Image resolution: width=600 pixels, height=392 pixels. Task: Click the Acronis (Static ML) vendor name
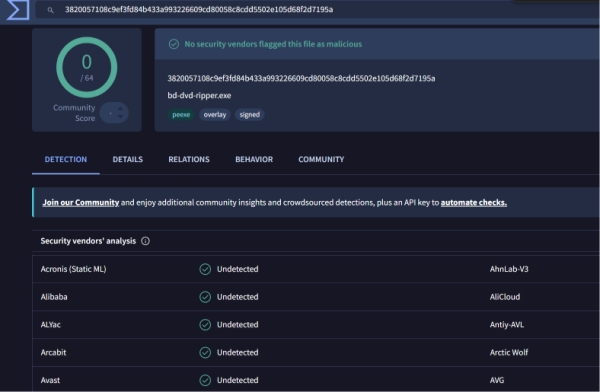point(73,269)
